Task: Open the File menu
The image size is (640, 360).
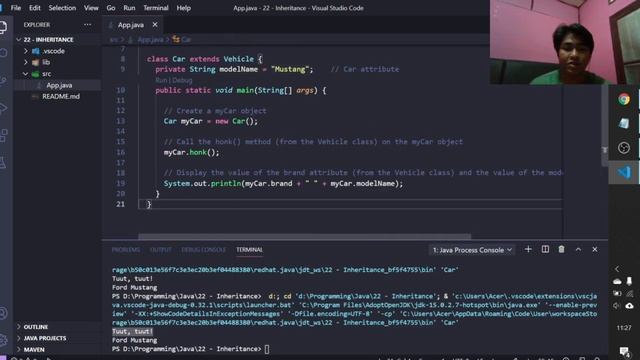Action: tap(16, 8)
